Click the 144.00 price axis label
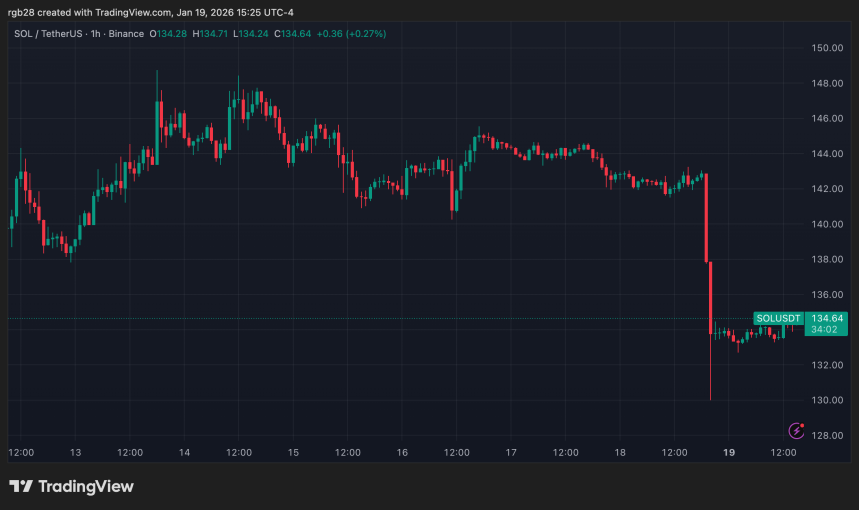Screen dimensions: 859x510 coord(826,154)
